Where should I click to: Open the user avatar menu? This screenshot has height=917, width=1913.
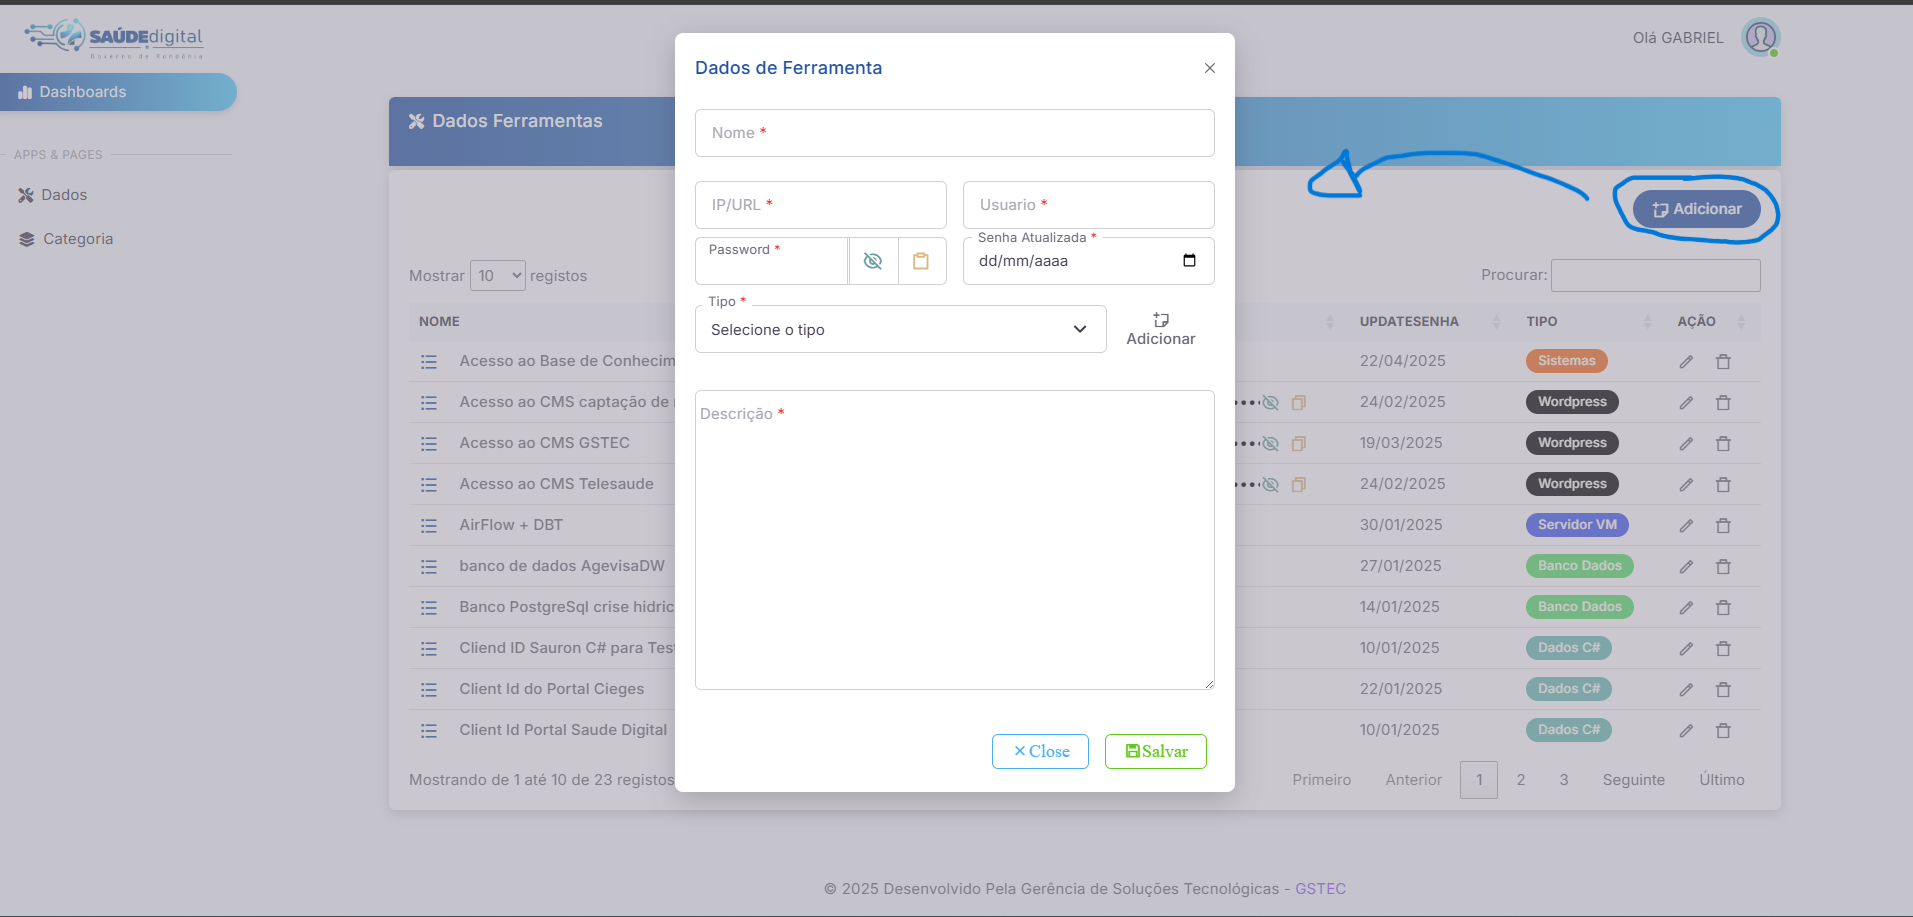pyautogui.click(x=1760, y=37)
